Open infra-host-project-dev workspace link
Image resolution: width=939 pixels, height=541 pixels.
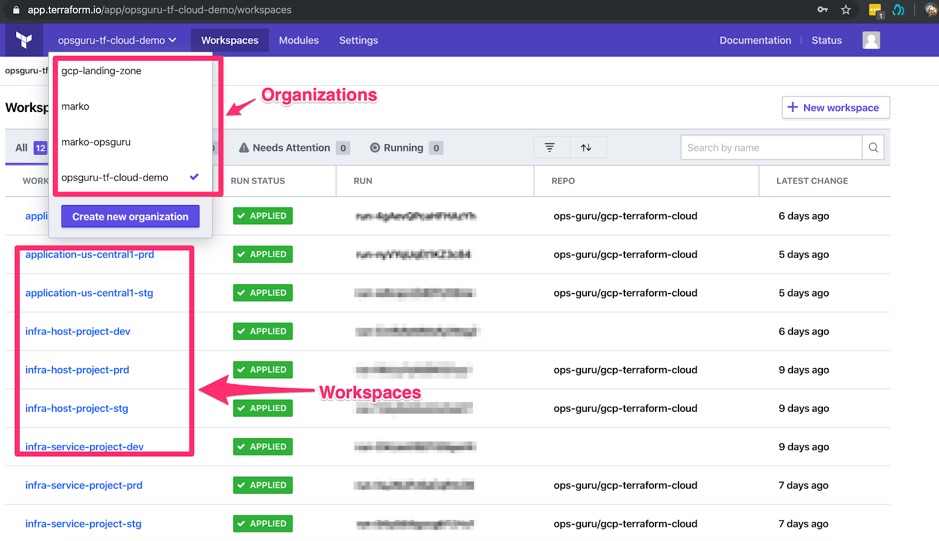[x=78, y=331]
